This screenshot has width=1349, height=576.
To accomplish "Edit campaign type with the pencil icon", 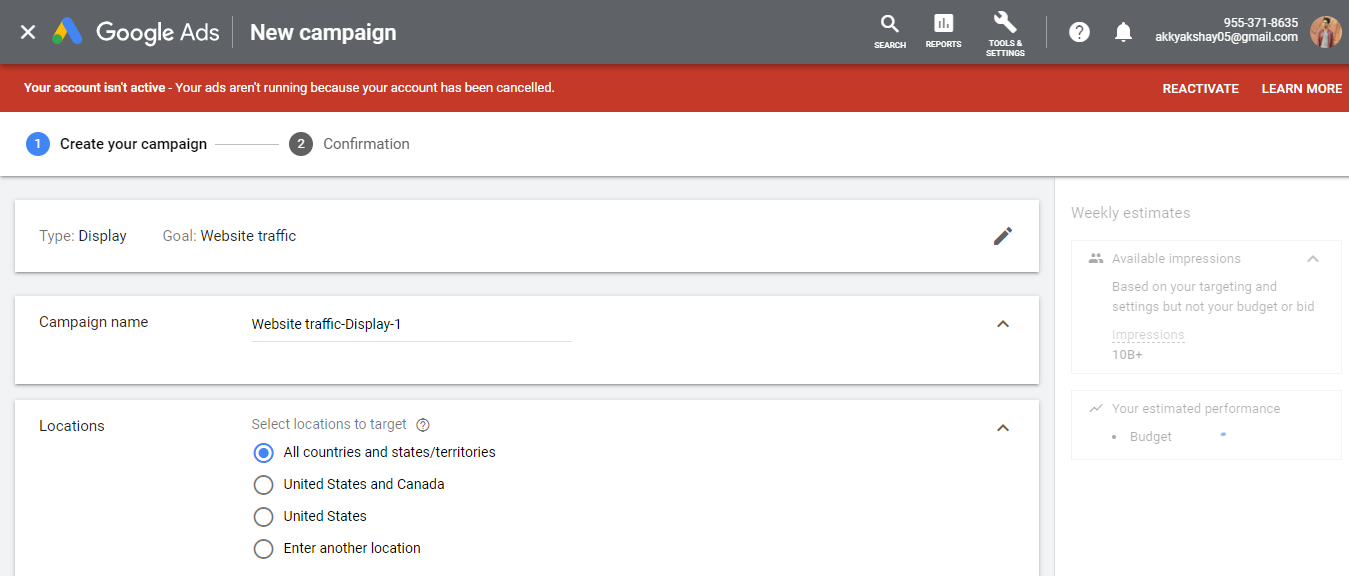I will (1002, 235).
